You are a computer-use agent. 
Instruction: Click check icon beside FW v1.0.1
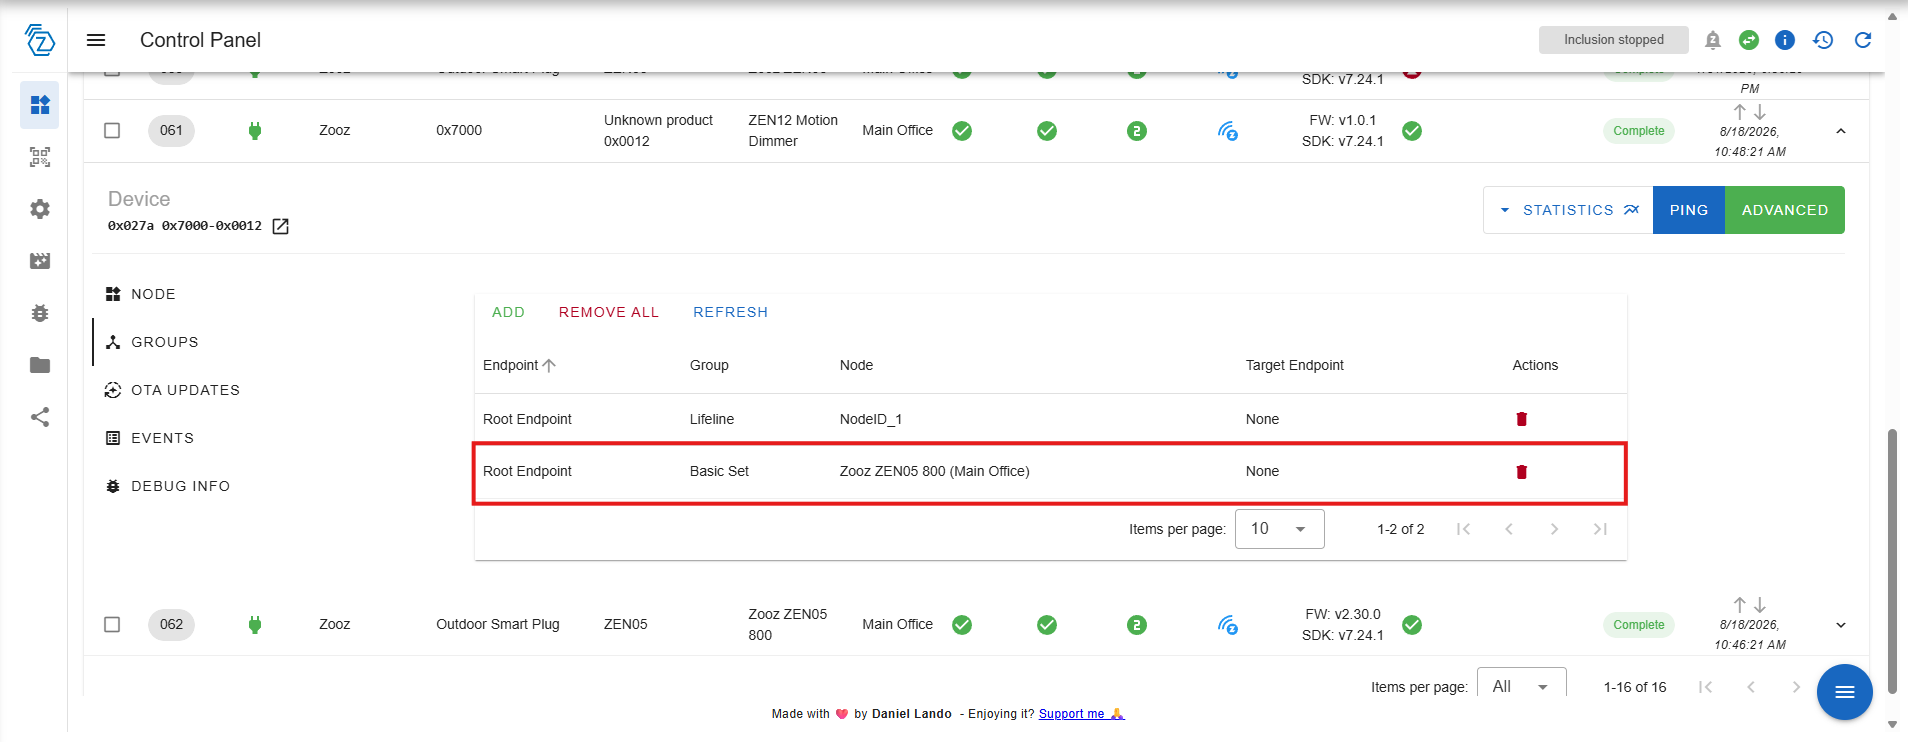point(1412,131)
